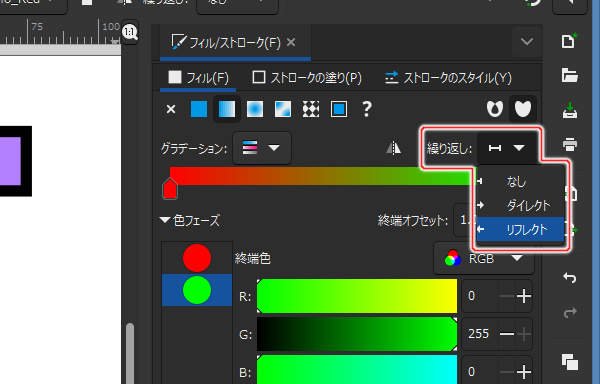Select linear gradient fill icon
The width and height of the screenshot is (600, 384).
click(x=227, y=109)
